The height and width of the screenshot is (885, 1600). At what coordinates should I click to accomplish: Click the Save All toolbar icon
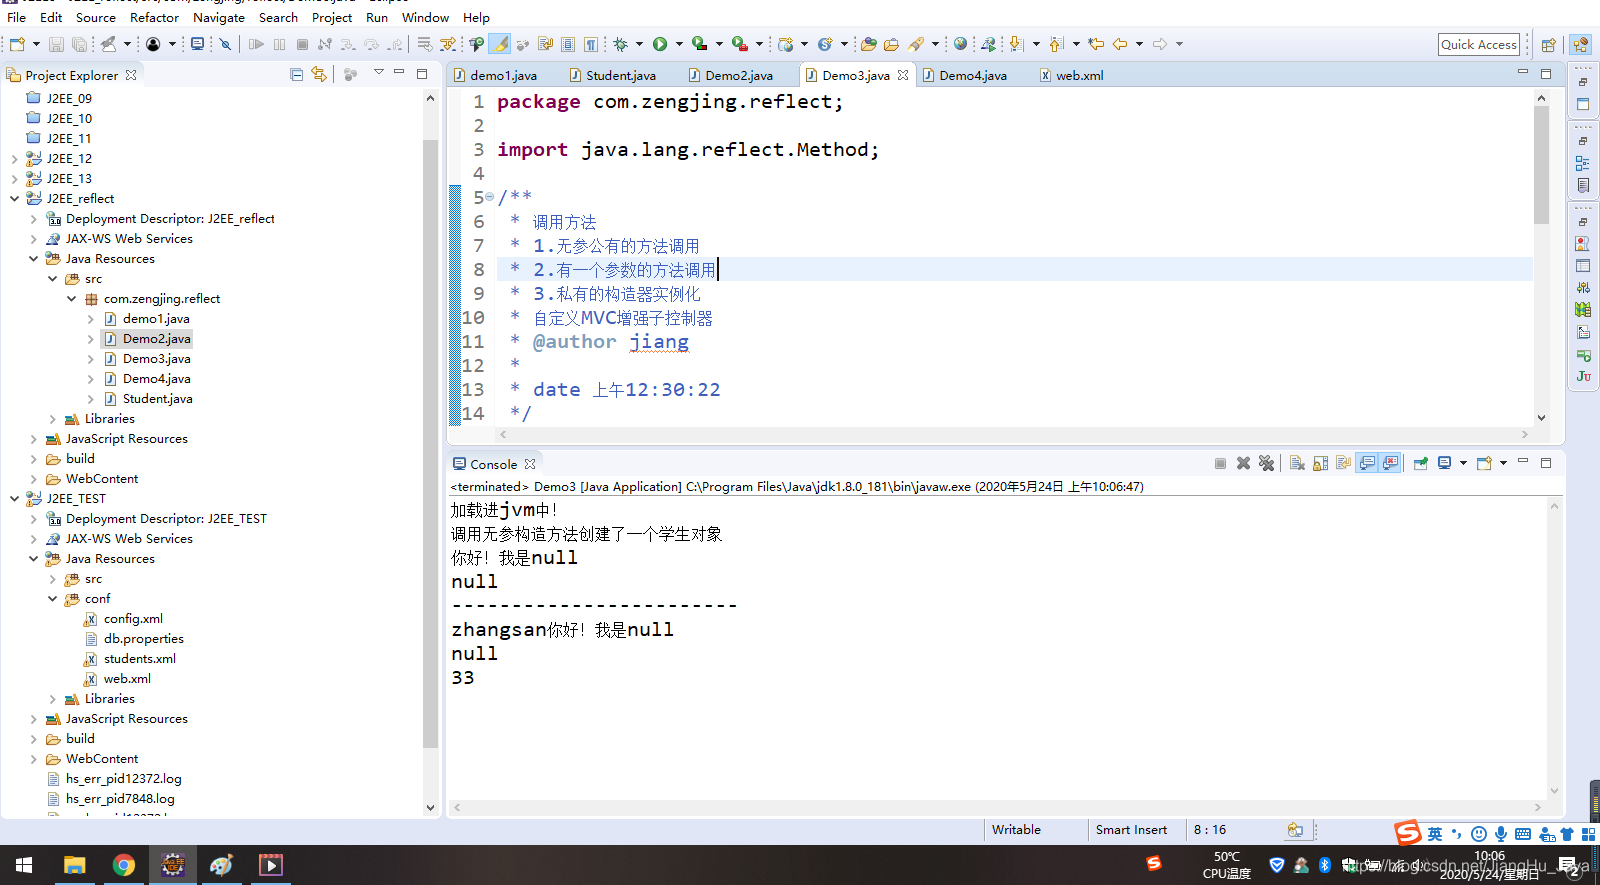point(79,44)
